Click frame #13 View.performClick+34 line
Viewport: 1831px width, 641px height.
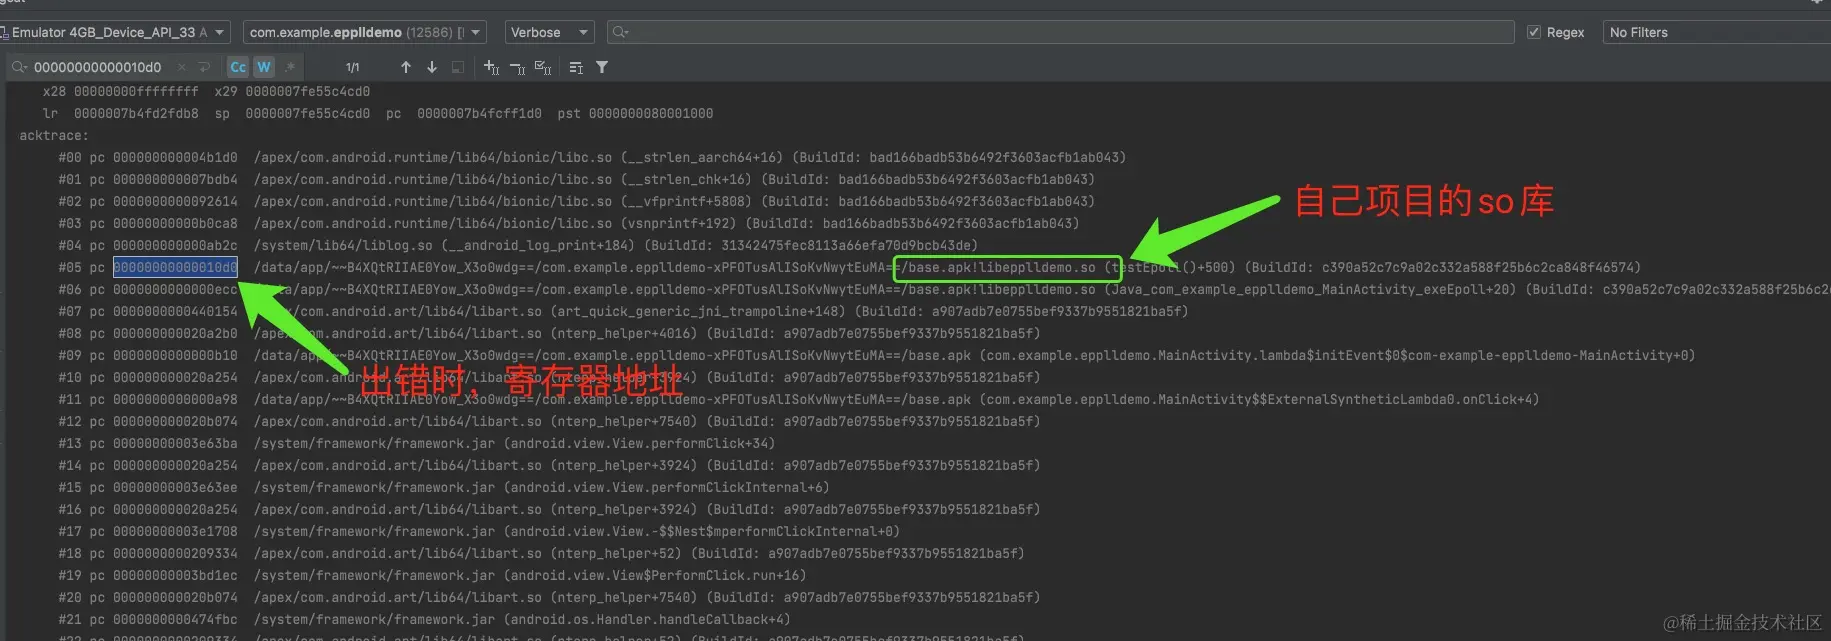(x=417, y=443)
